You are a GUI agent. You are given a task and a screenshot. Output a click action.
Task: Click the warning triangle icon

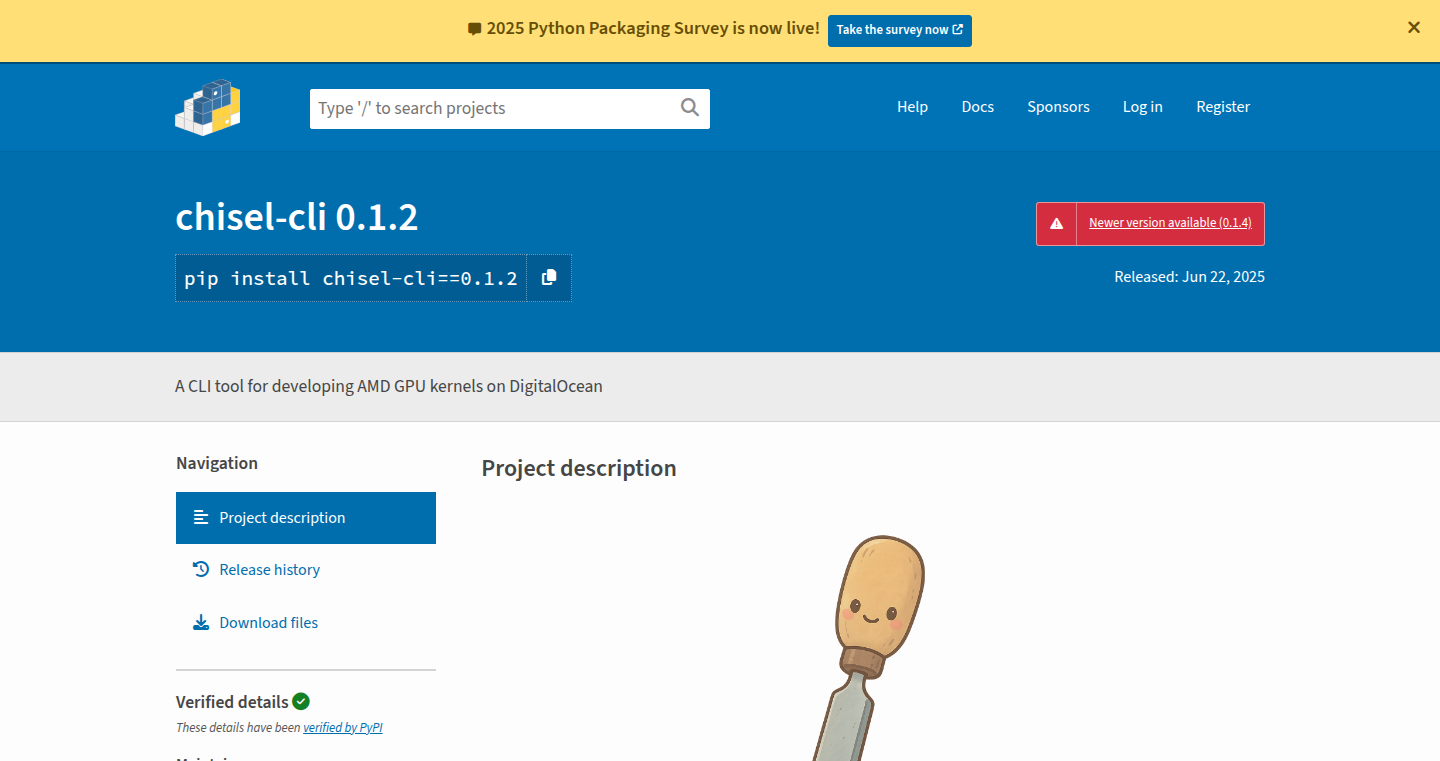click(1056, 223)
